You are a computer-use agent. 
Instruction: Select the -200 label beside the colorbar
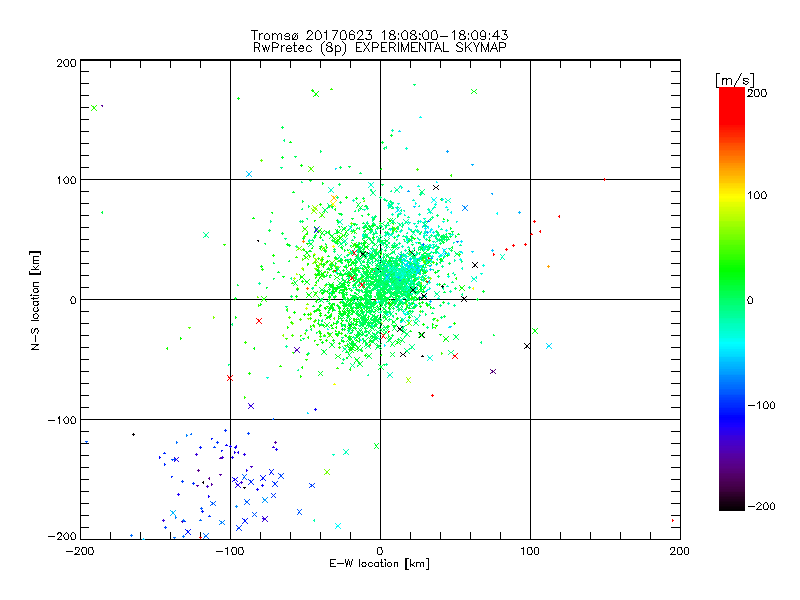(x=761, y=506)
